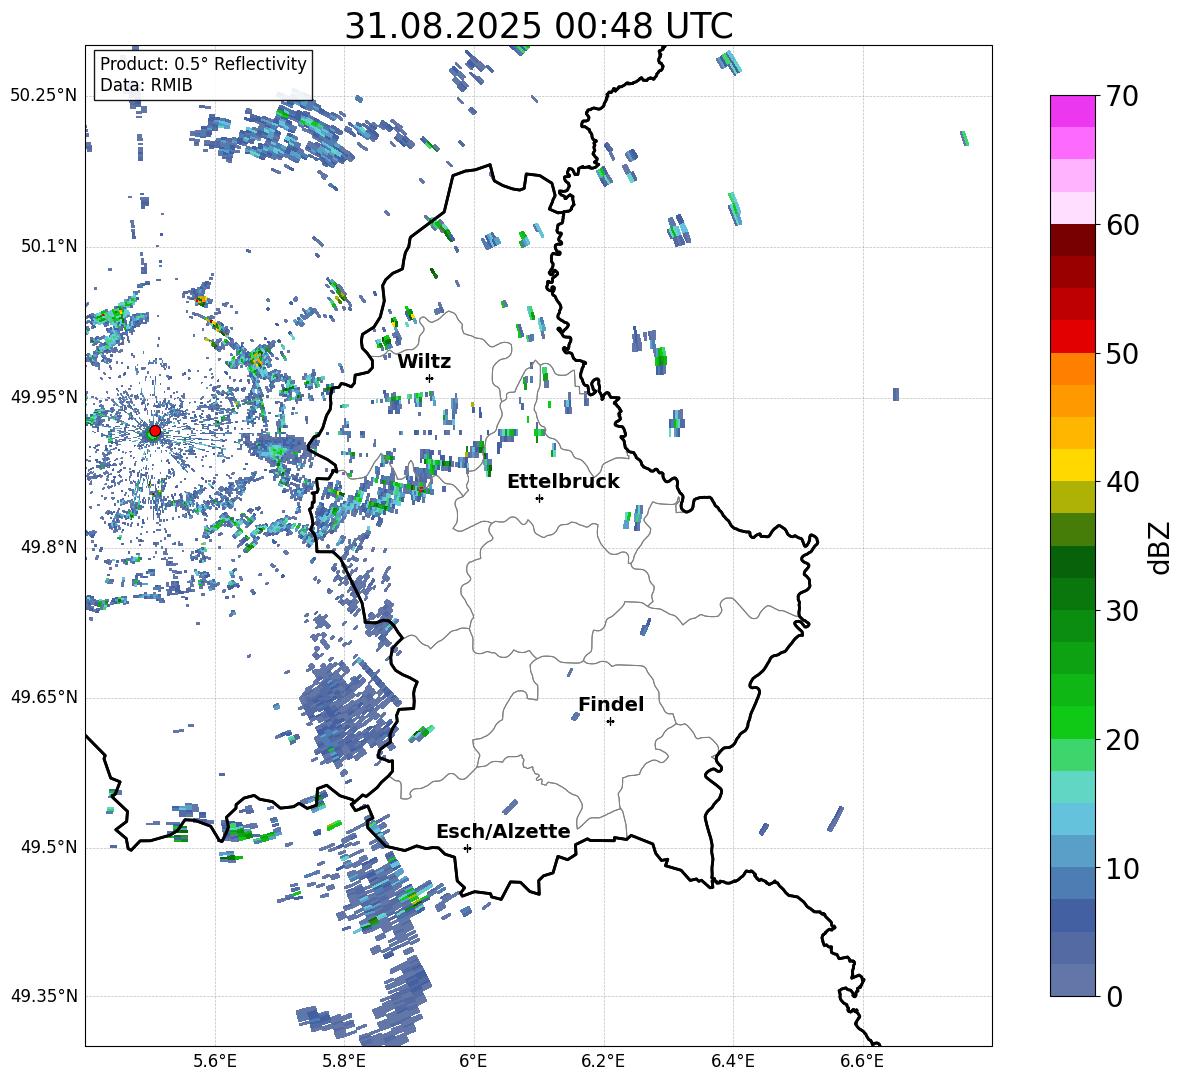Viewport: 1184px width, 1081px height.
Task: Click the Ettelbruck station cross marker
Action: coord(539,498)
